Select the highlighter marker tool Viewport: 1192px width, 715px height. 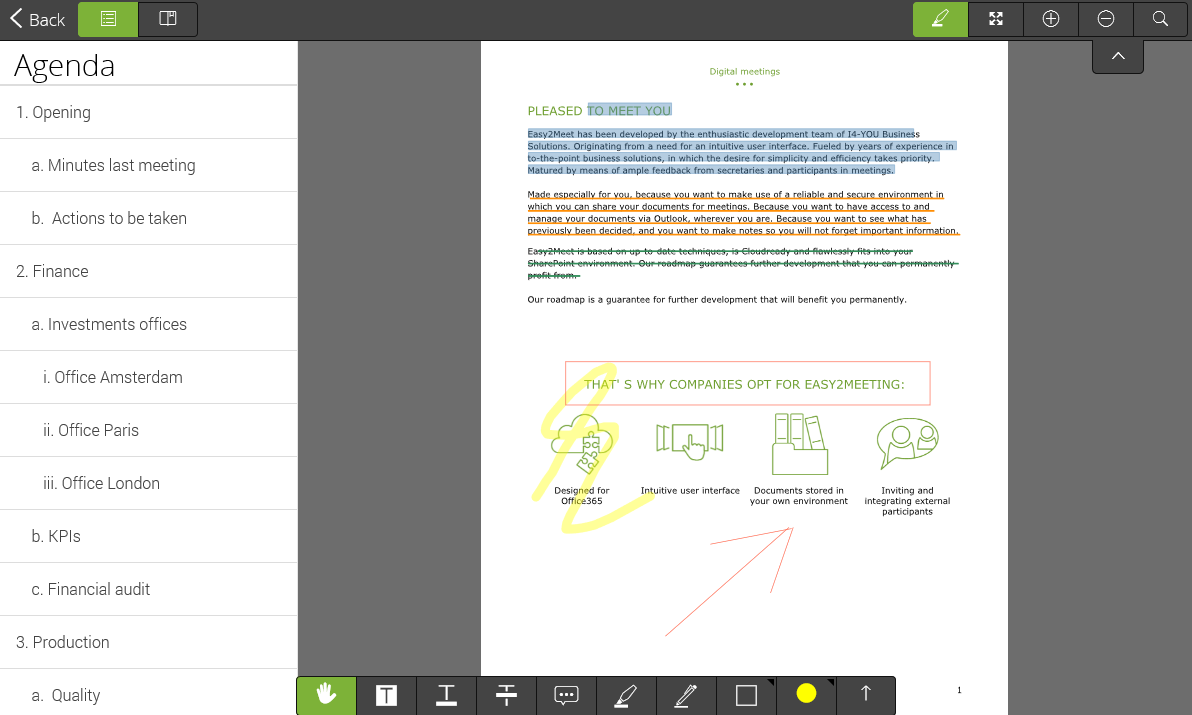[x=626, y=694]
